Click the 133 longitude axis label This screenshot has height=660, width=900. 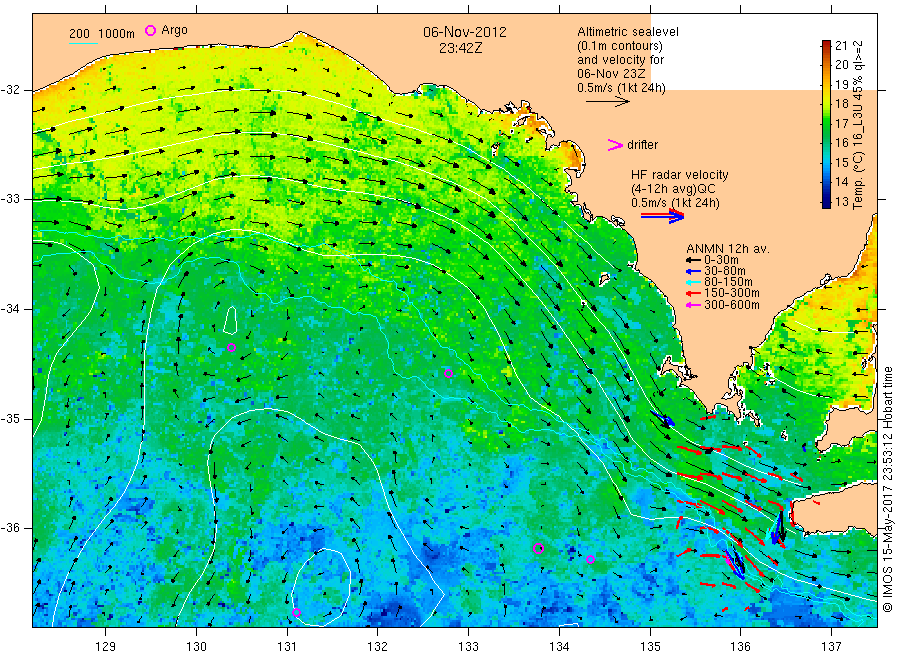click(x=468, y=646)
